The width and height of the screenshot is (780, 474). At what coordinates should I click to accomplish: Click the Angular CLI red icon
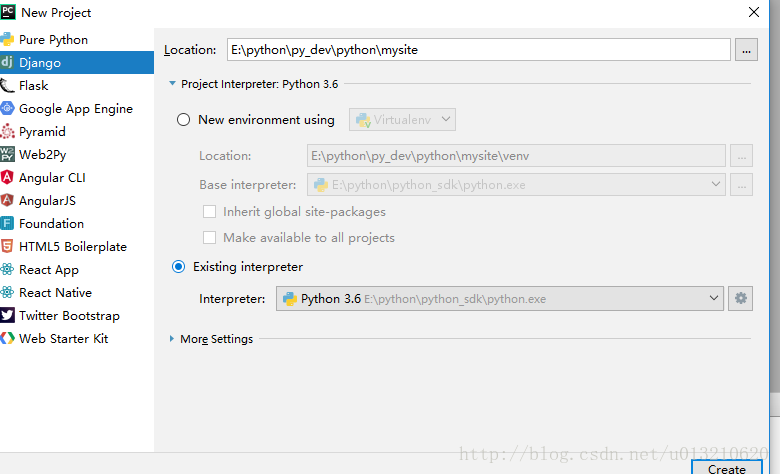(x=7, y=177)
